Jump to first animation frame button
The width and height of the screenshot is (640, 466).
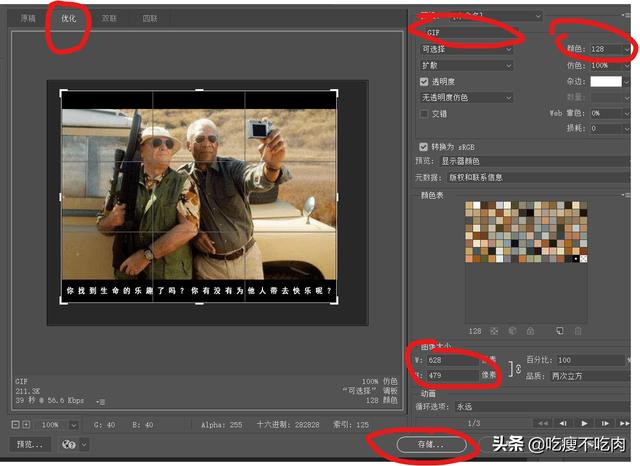(542, 423)
